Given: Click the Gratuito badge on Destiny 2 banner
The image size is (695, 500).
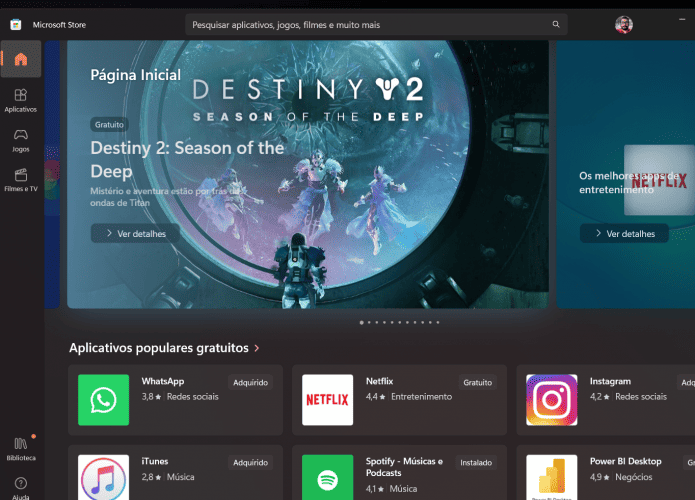Looking at the screenshot, I should click(109, 125).
